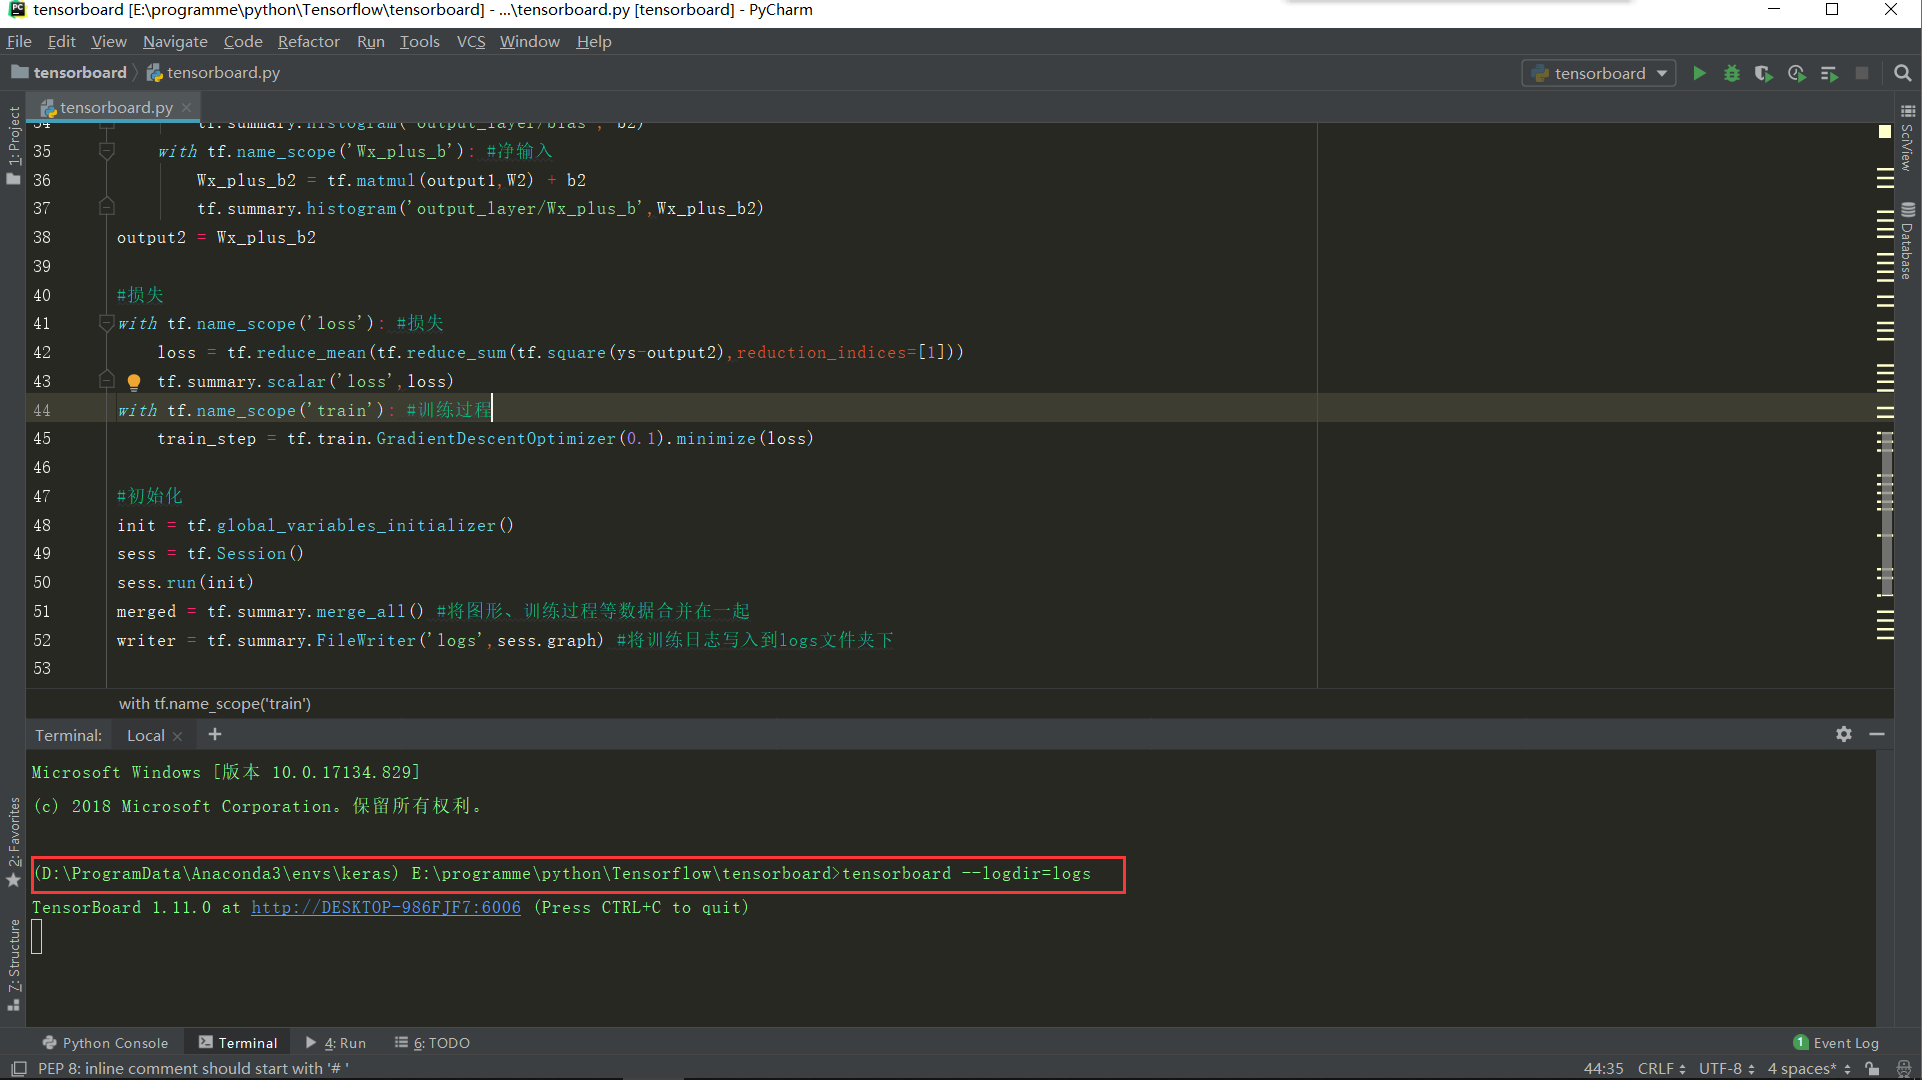Run tensorboard with coverage
1922x1080 pixels.
(x=1763, y=73)
